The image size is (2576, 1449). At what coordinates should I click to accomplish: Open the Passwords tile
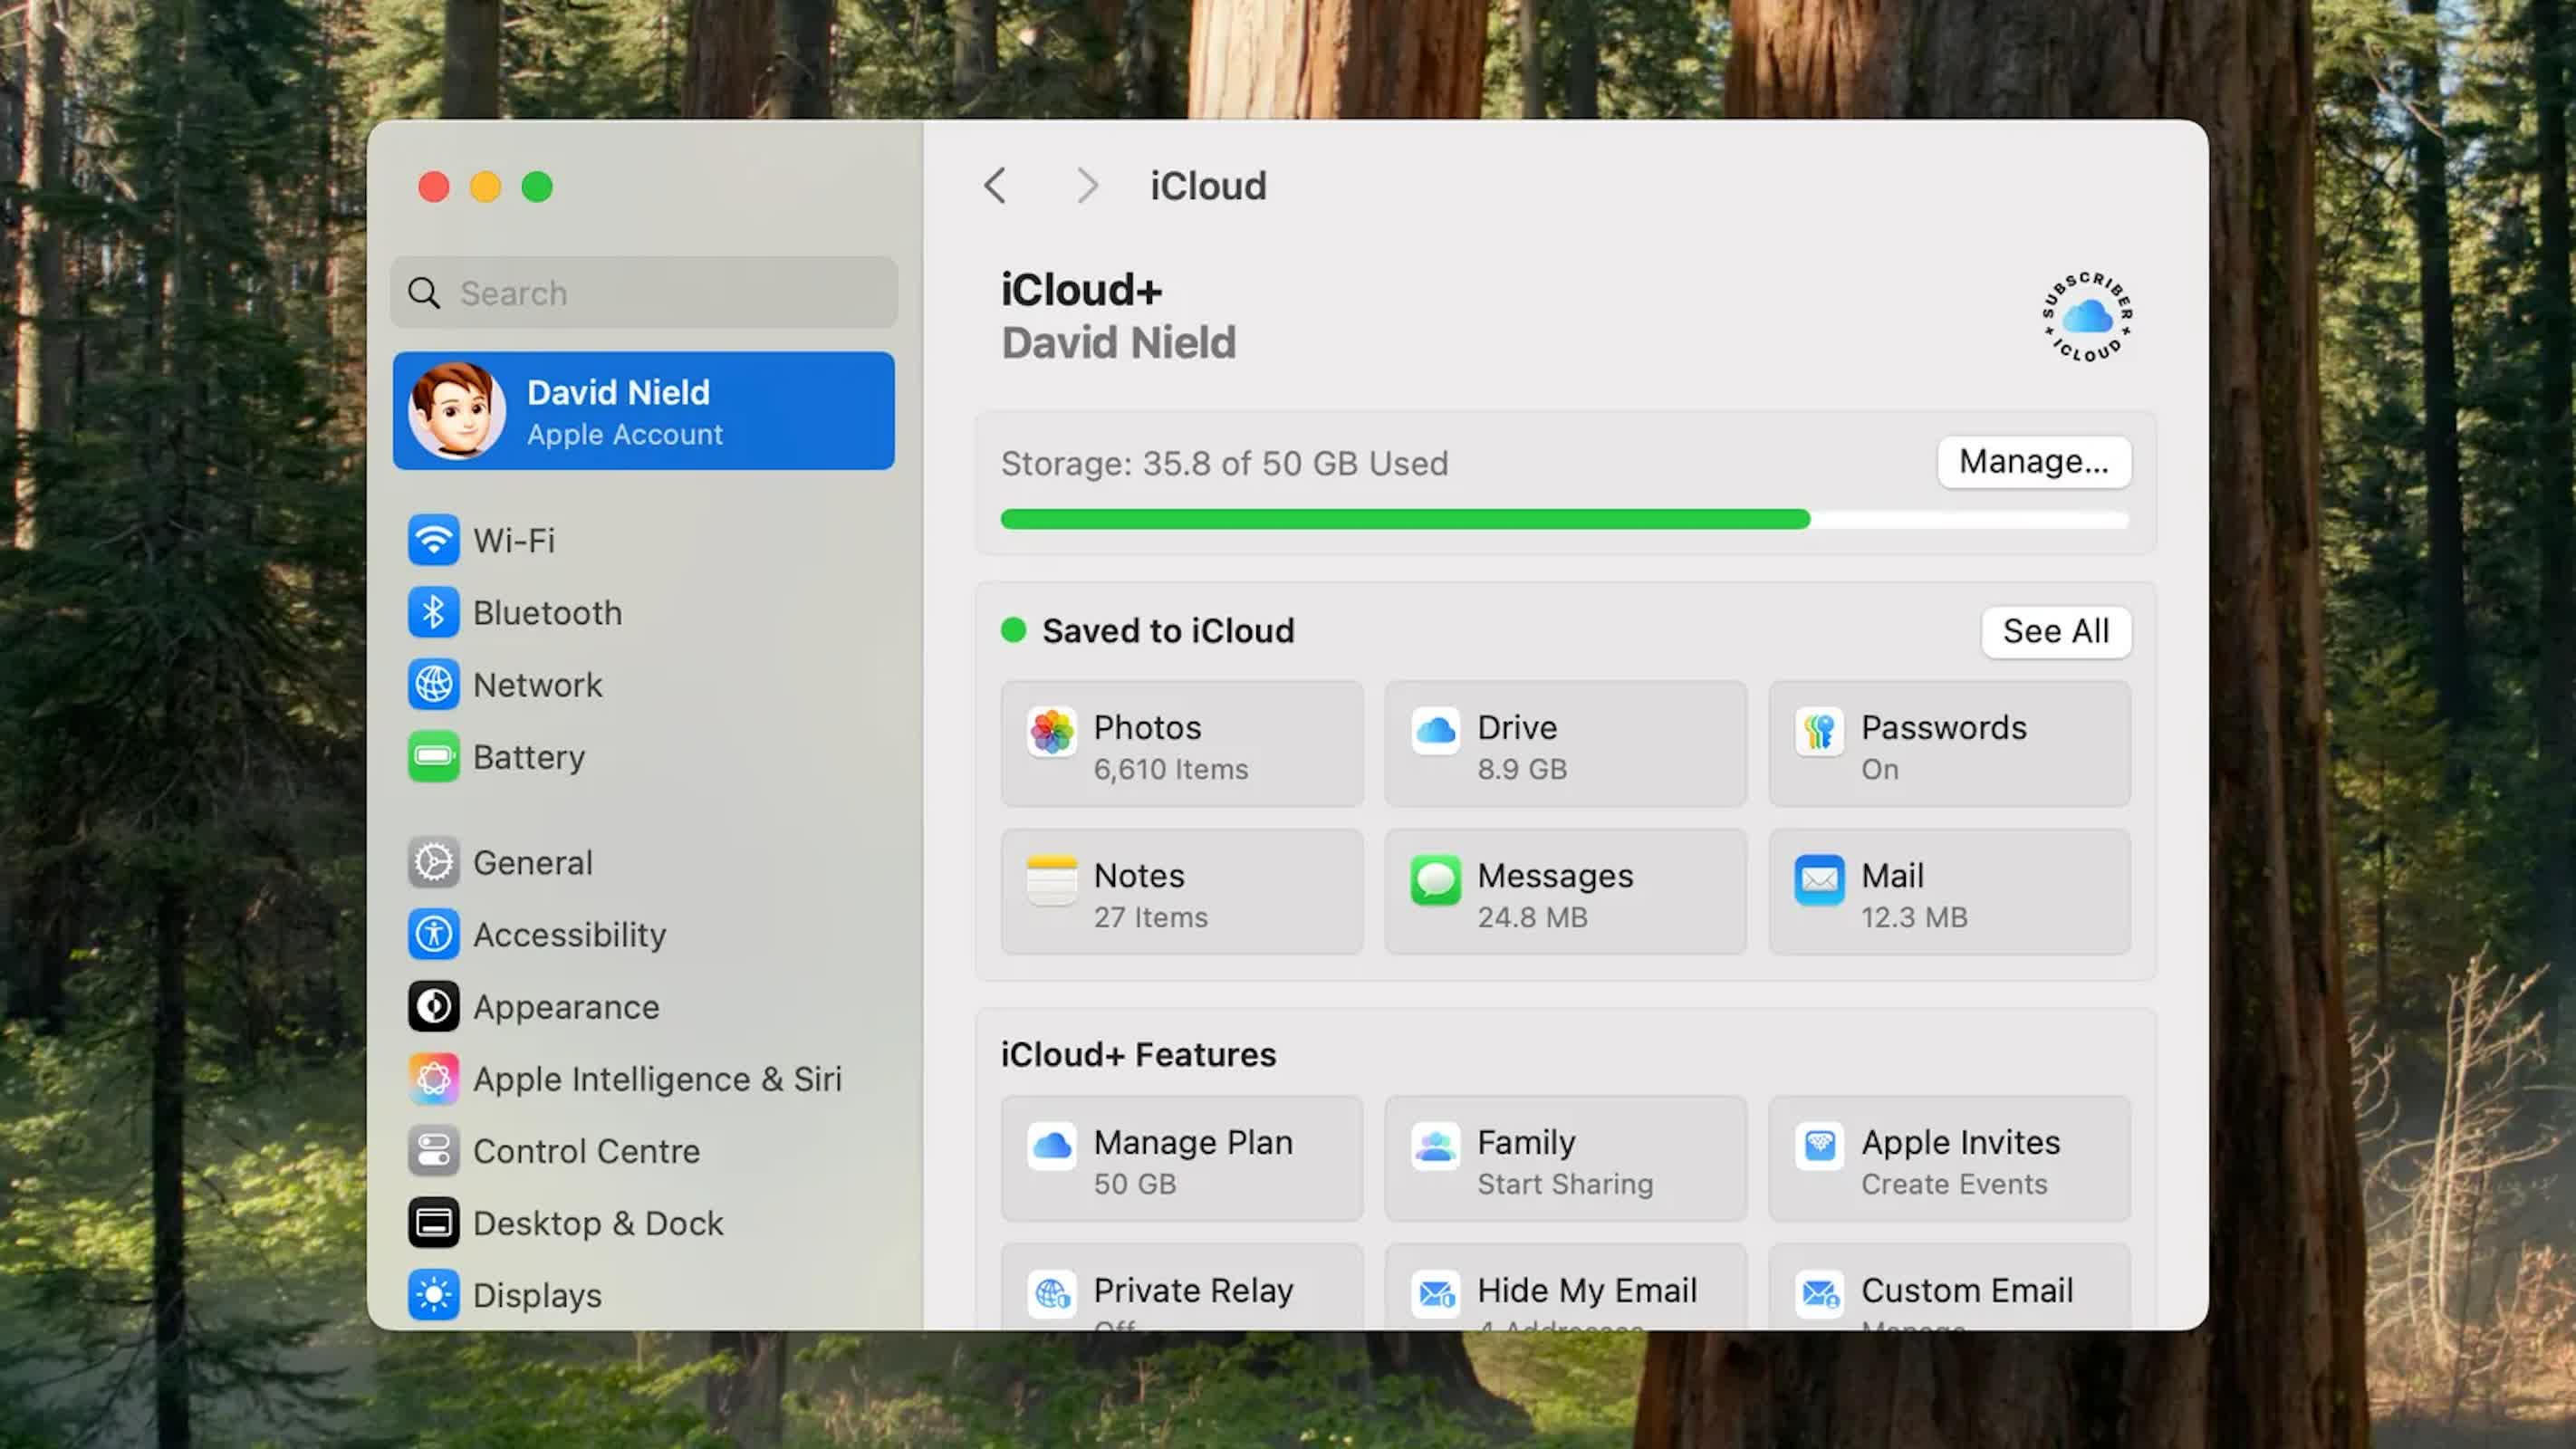pos(1948,745)
